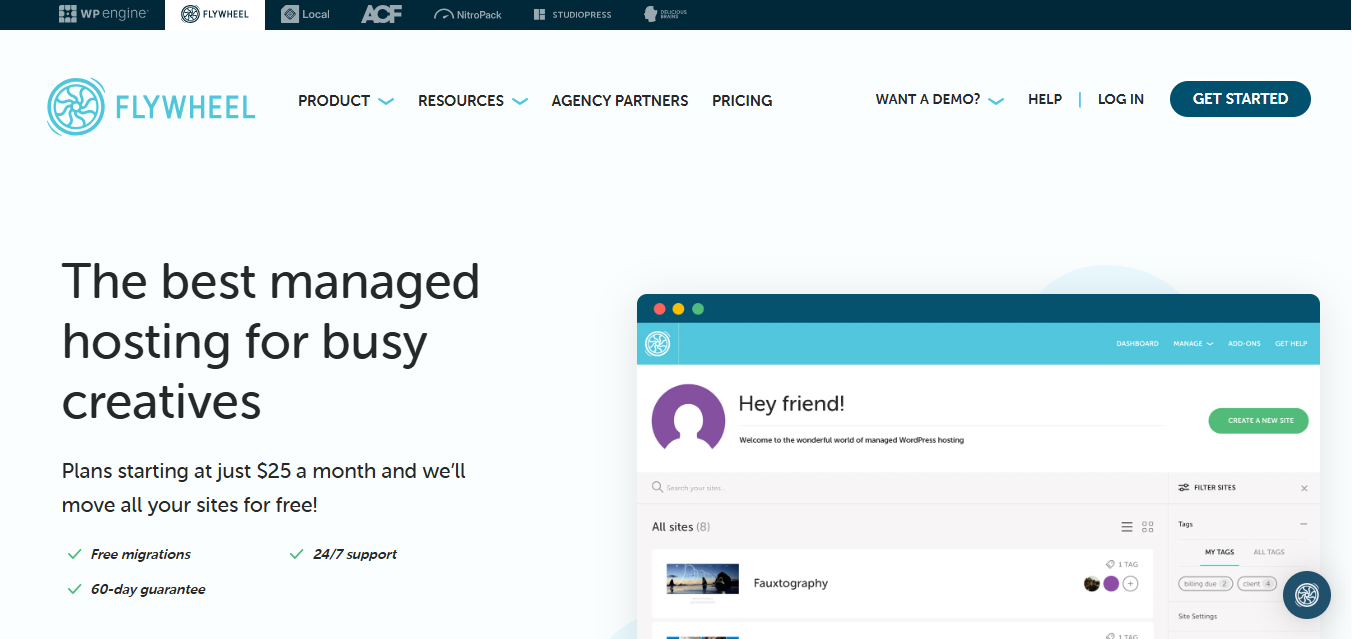The image size is (1352, 639).
Task: Click the yellow window dot in the mockup
Action: click(x=678, y=309)
